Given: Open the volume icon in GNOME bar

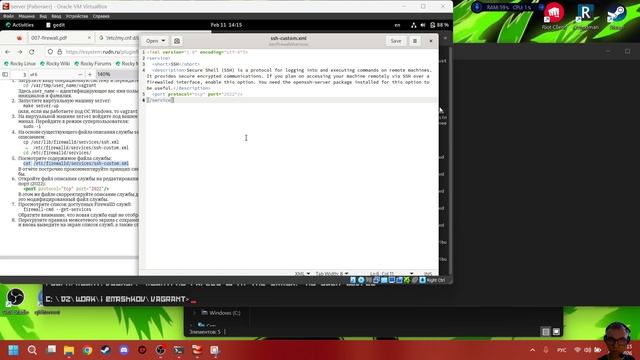Looking at the screenshot, I should [x=423, y=25].
